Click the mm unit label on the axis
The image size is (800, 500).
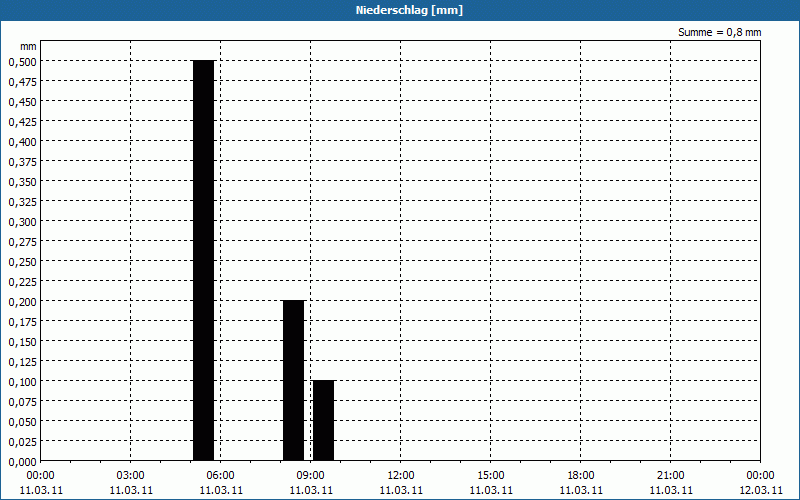click(x=28, y=46)
